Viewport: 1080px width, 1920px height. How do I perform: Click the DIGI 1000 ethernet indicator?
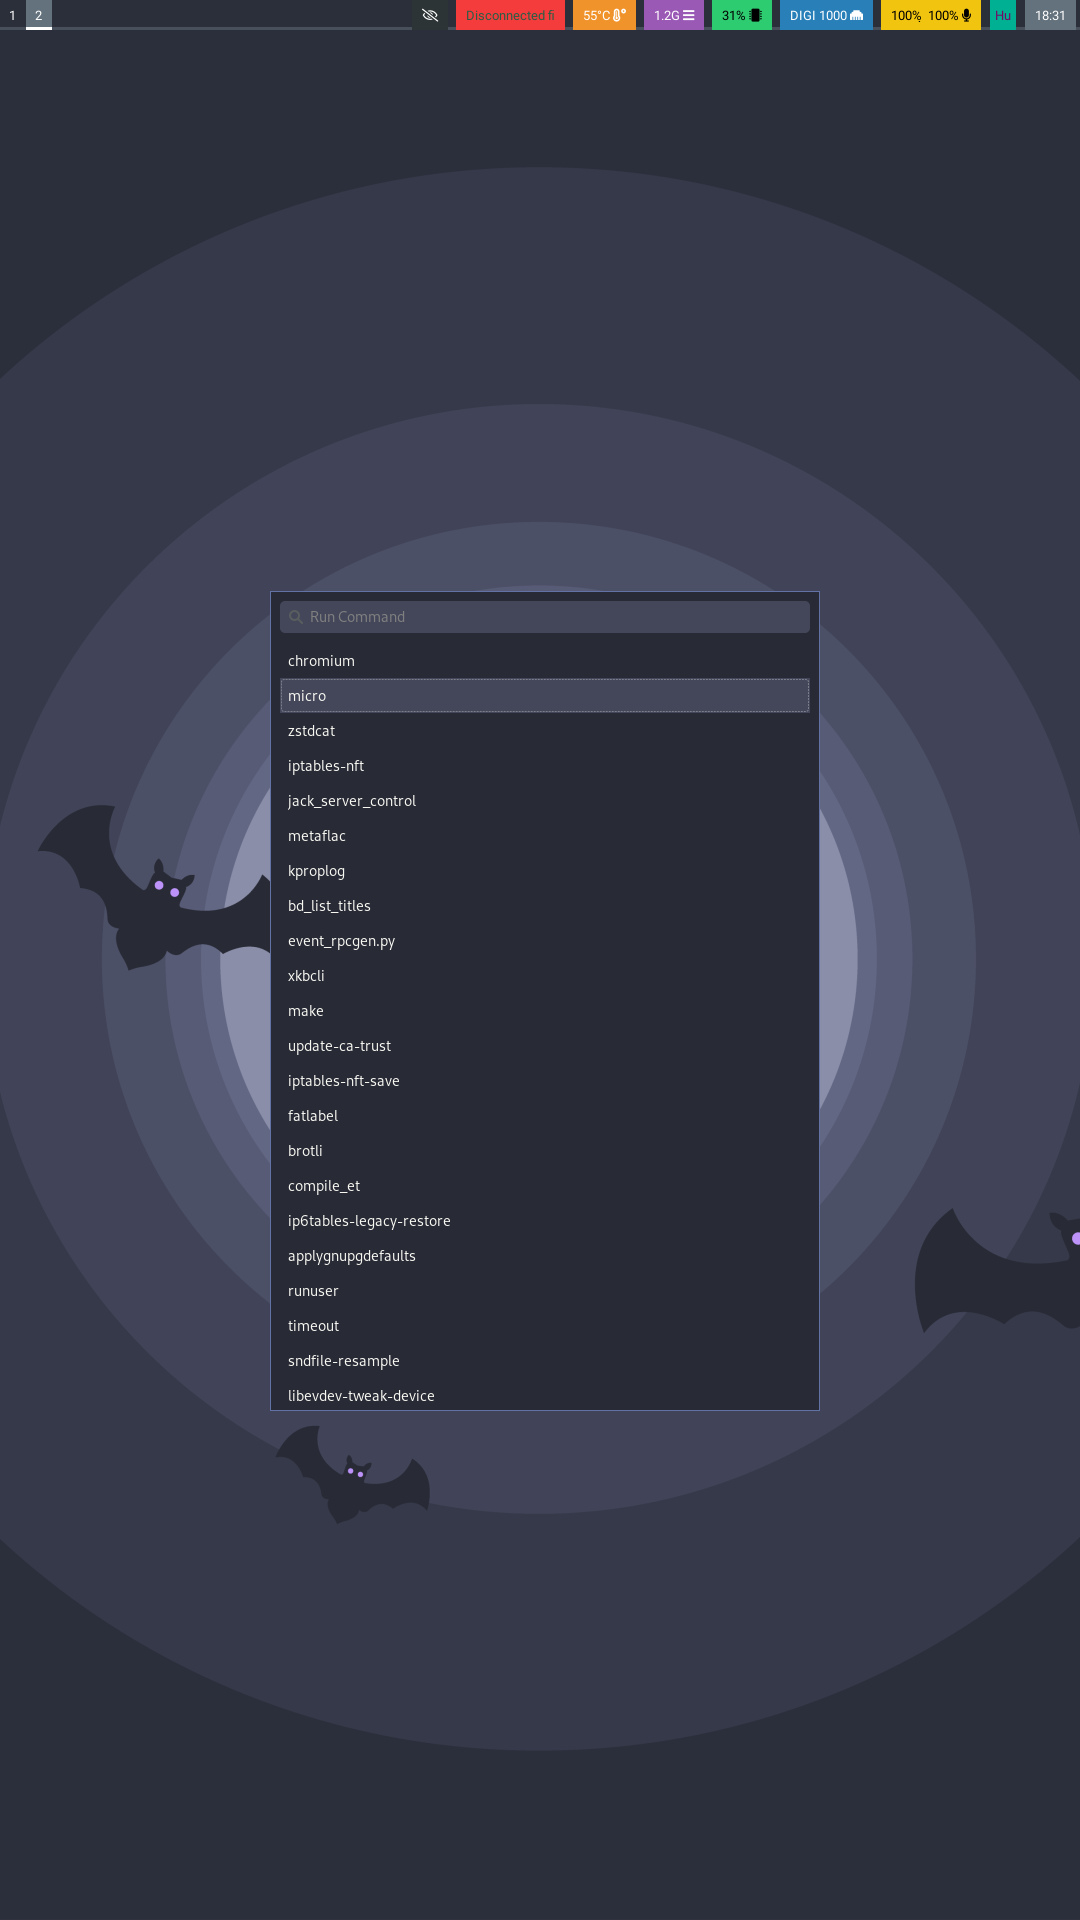pyautogui.click(x=826, y=15)
